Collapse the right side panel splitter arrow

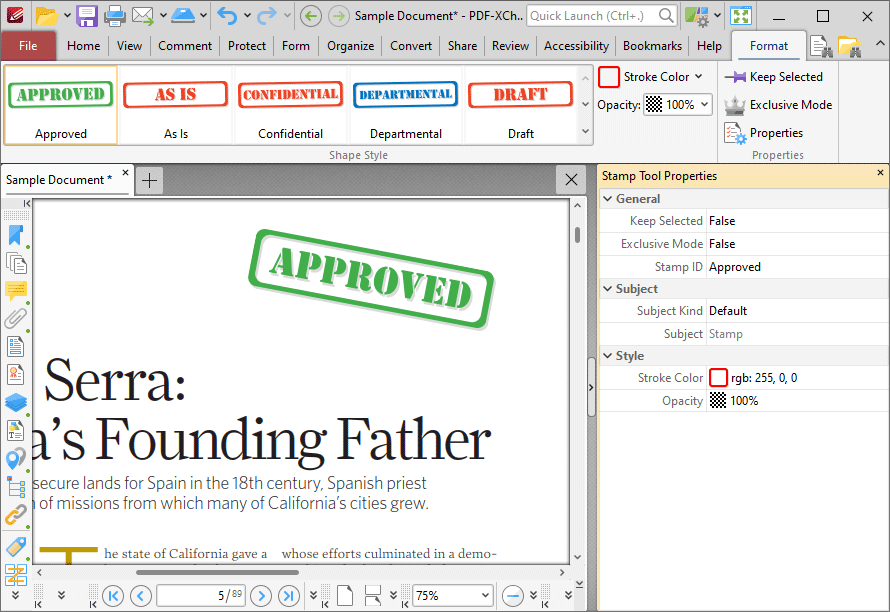click(591, 387)
